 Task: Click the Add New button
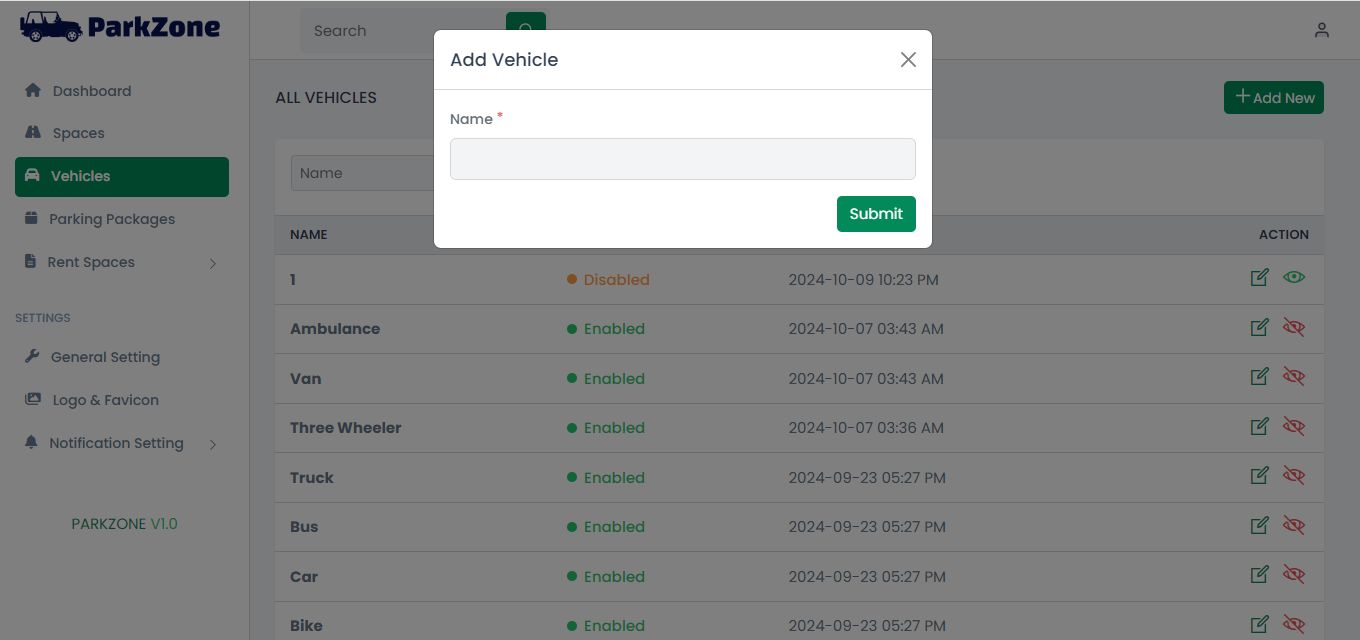coord(1273,97)
